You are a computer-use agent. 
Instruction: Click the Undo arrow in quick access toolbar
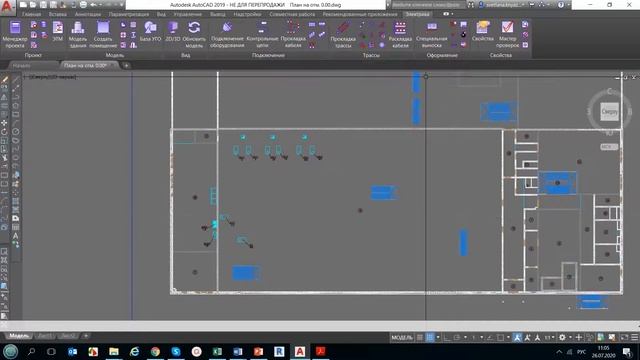[93, 5]
